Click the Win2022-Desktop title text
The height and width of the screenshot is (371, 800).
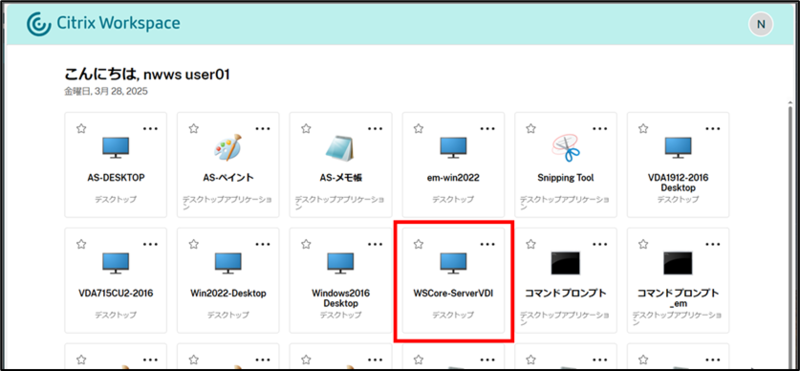click(228, 293)
